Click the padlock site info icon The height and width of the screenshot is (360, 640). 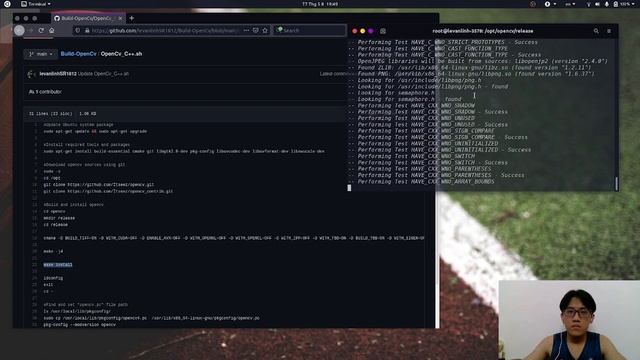[87, 30]
